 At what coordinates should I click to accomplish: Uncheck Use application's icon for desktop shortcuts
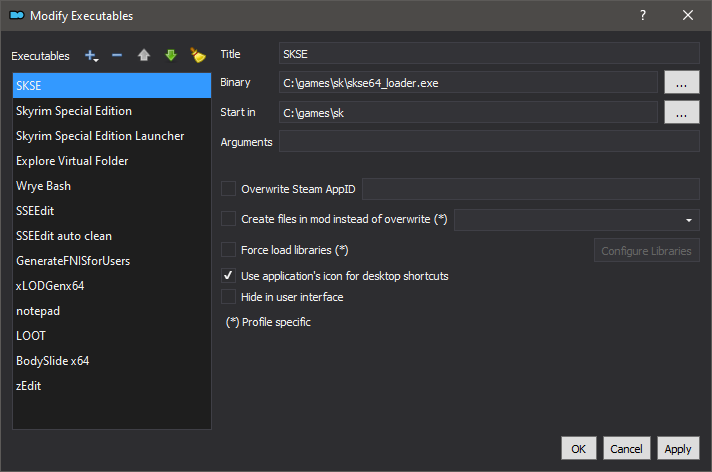click(x=228, y=276)
